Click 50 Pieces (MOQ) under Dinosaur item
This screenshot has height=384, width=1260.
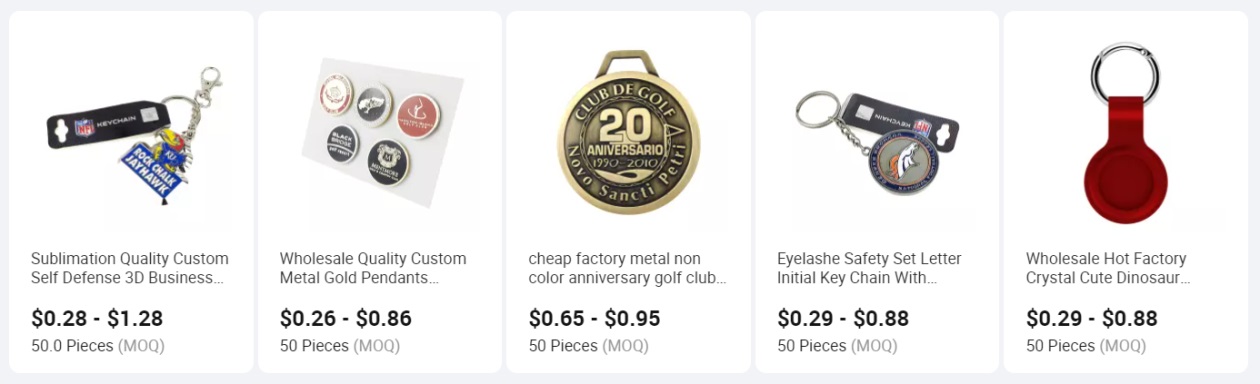[1086, 346]
